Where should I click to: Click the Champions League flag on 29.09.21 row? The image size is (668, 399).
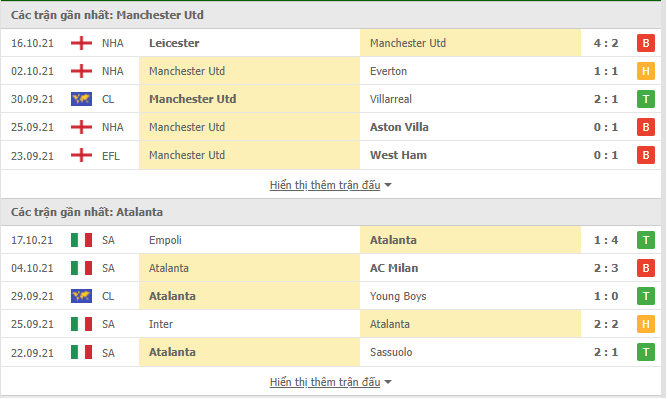pyautogui.click(x=81, y=296)
